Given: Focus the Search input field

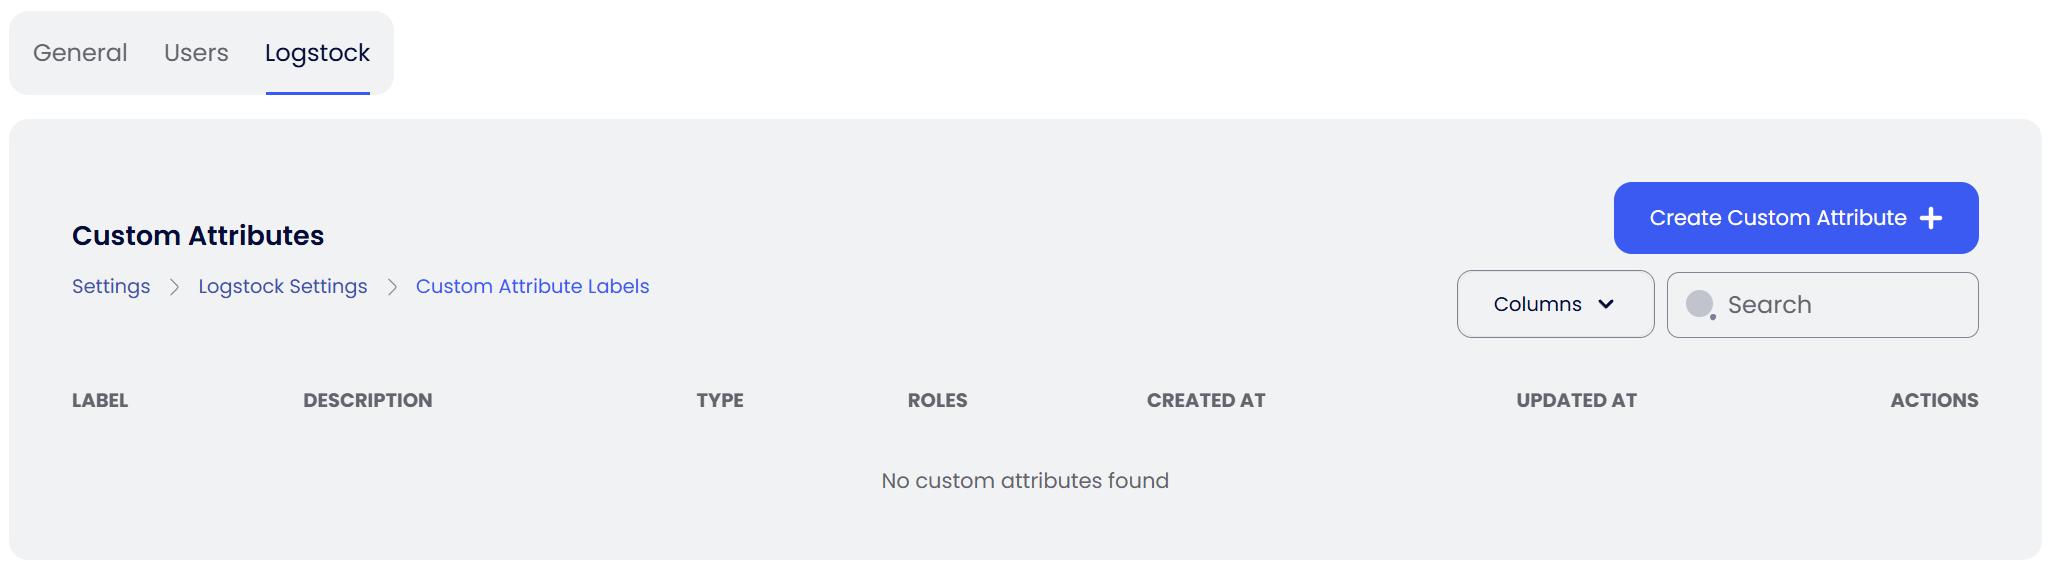Looking at the screenshot, I should coord(1840,304).
